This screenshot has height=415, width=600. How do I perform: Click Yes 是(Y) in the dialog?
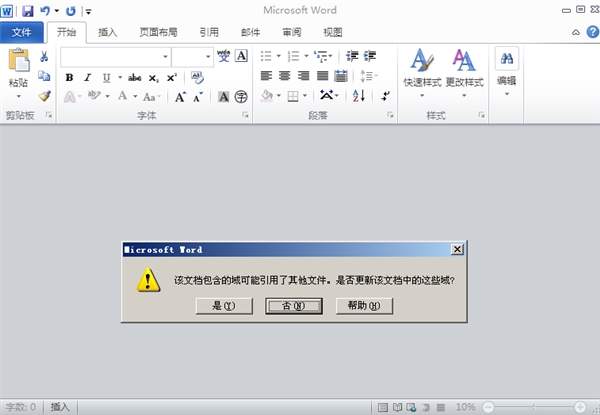pyautogui.click(x=224, y=306)
